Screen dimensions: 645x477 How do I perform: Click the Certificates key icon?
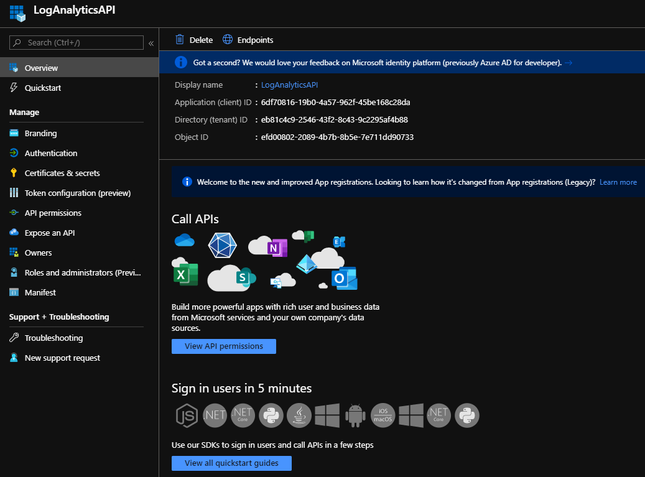[x=14, y=173]
